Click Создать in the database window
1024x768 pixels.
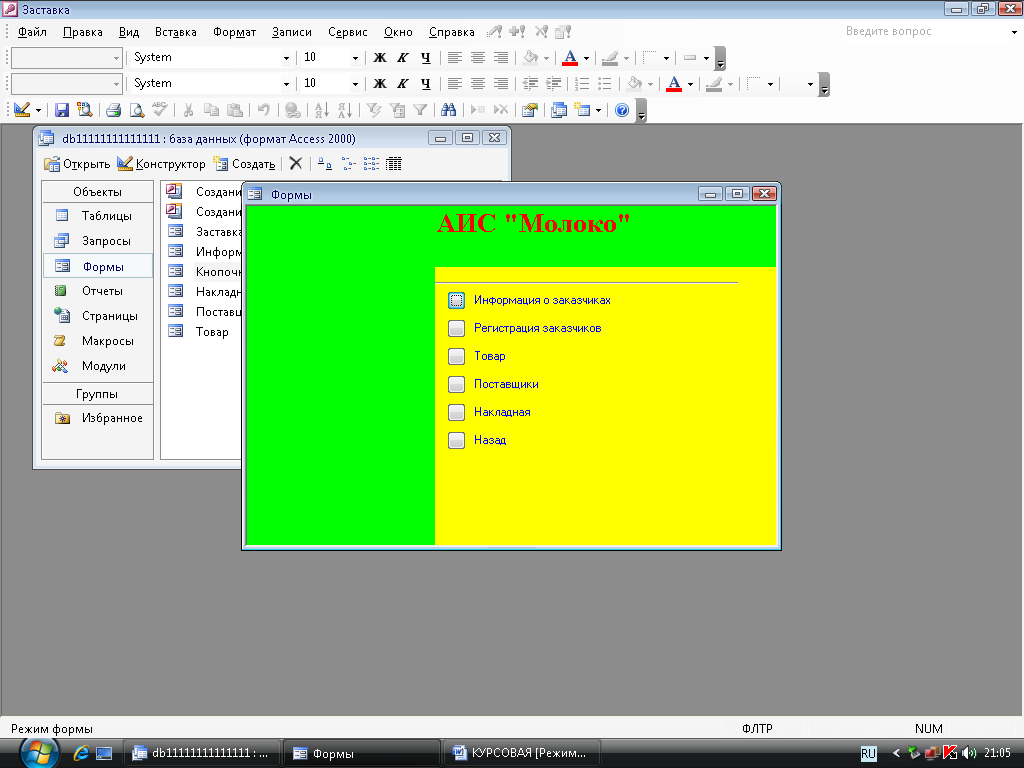pos(245,164)
